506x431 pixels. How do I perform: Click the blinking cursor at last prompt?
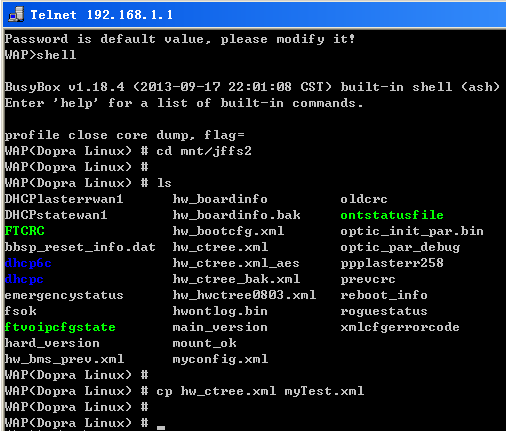click(x=161, y=428)
